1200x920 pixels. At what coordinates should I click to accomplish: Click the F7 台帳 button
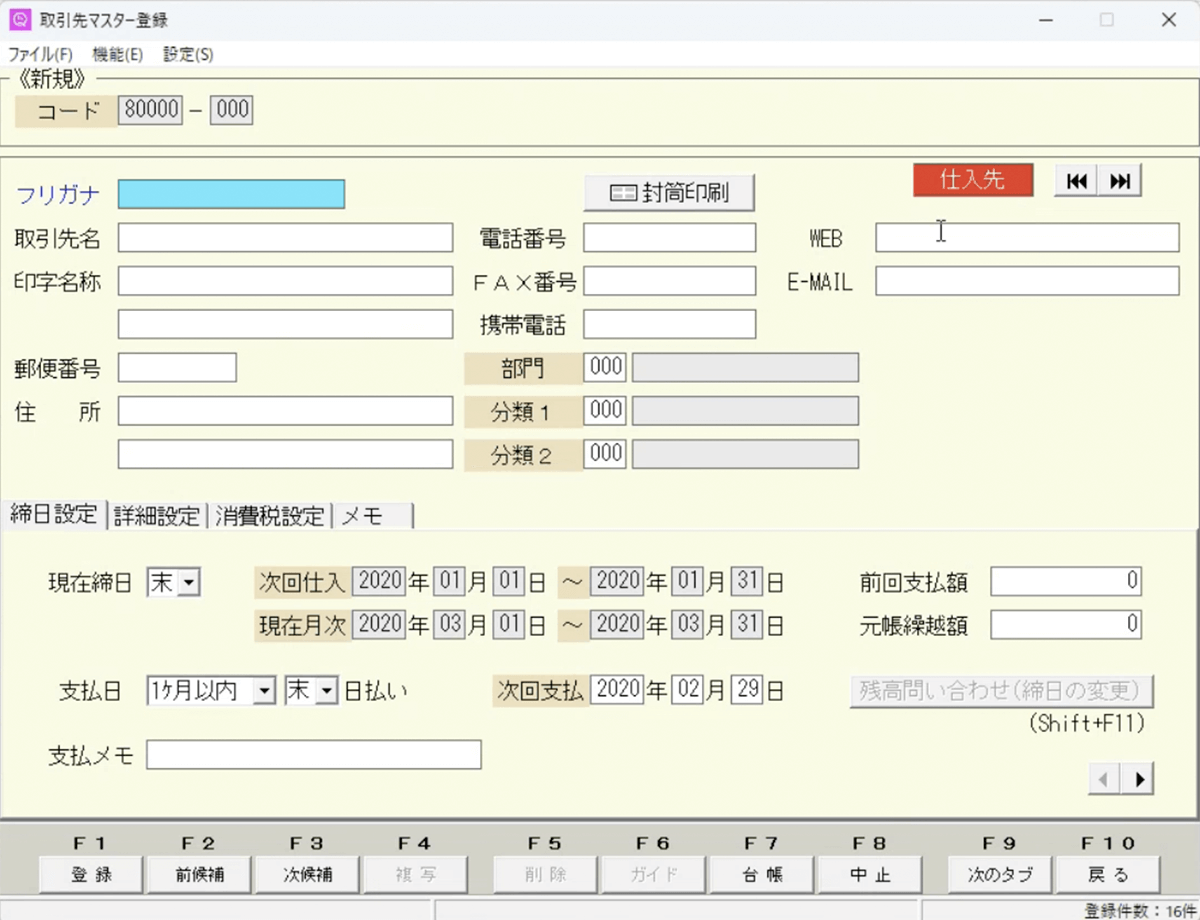pos(761,875)
